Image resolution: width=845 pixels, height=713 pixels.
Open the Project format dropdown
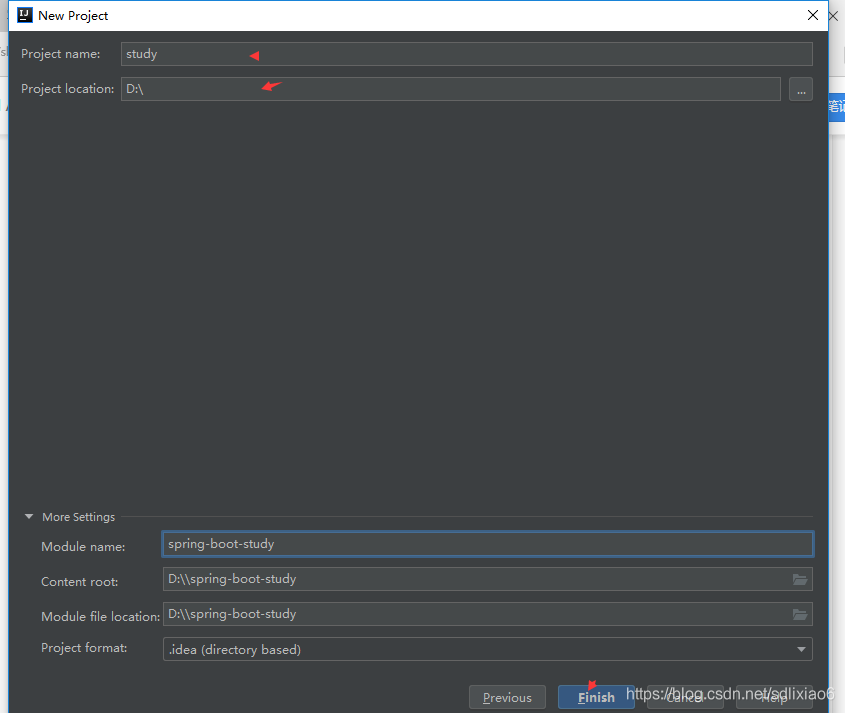click(x=488, y=649)
